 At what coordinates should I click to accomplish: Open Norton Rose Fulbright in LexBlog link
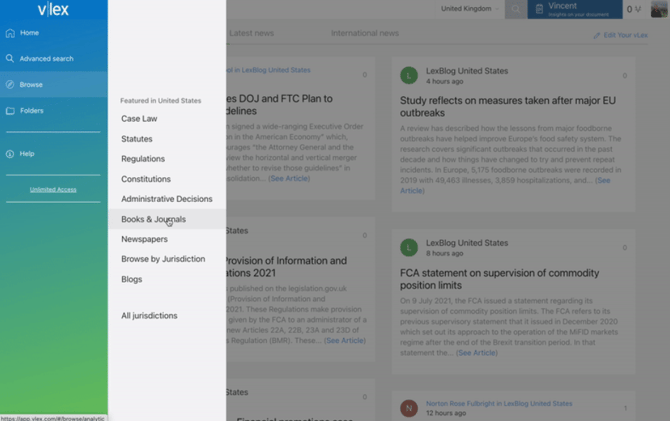point(499,403)
